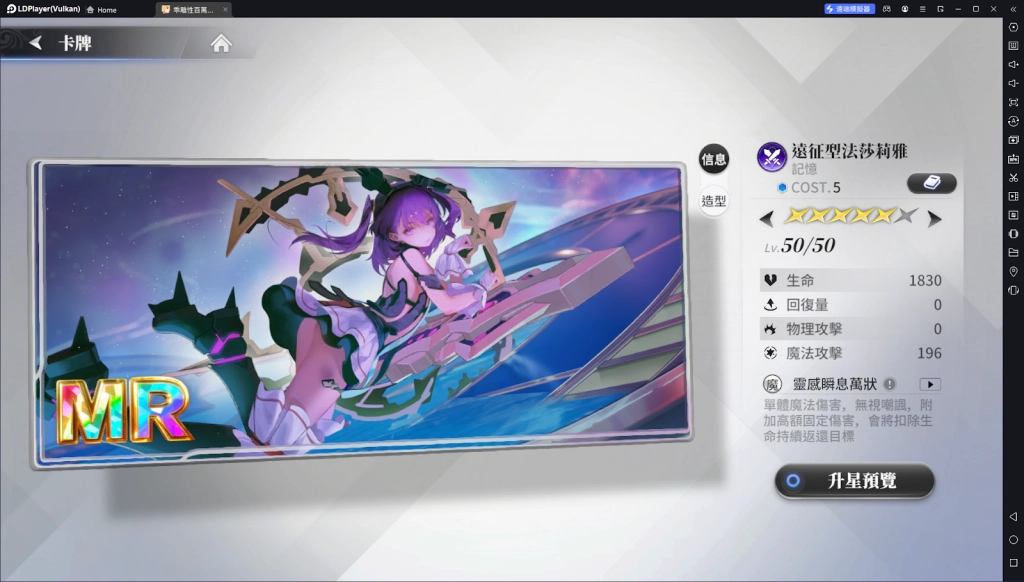
Task: Select the running game tab
Action: [x=190, y=9]
